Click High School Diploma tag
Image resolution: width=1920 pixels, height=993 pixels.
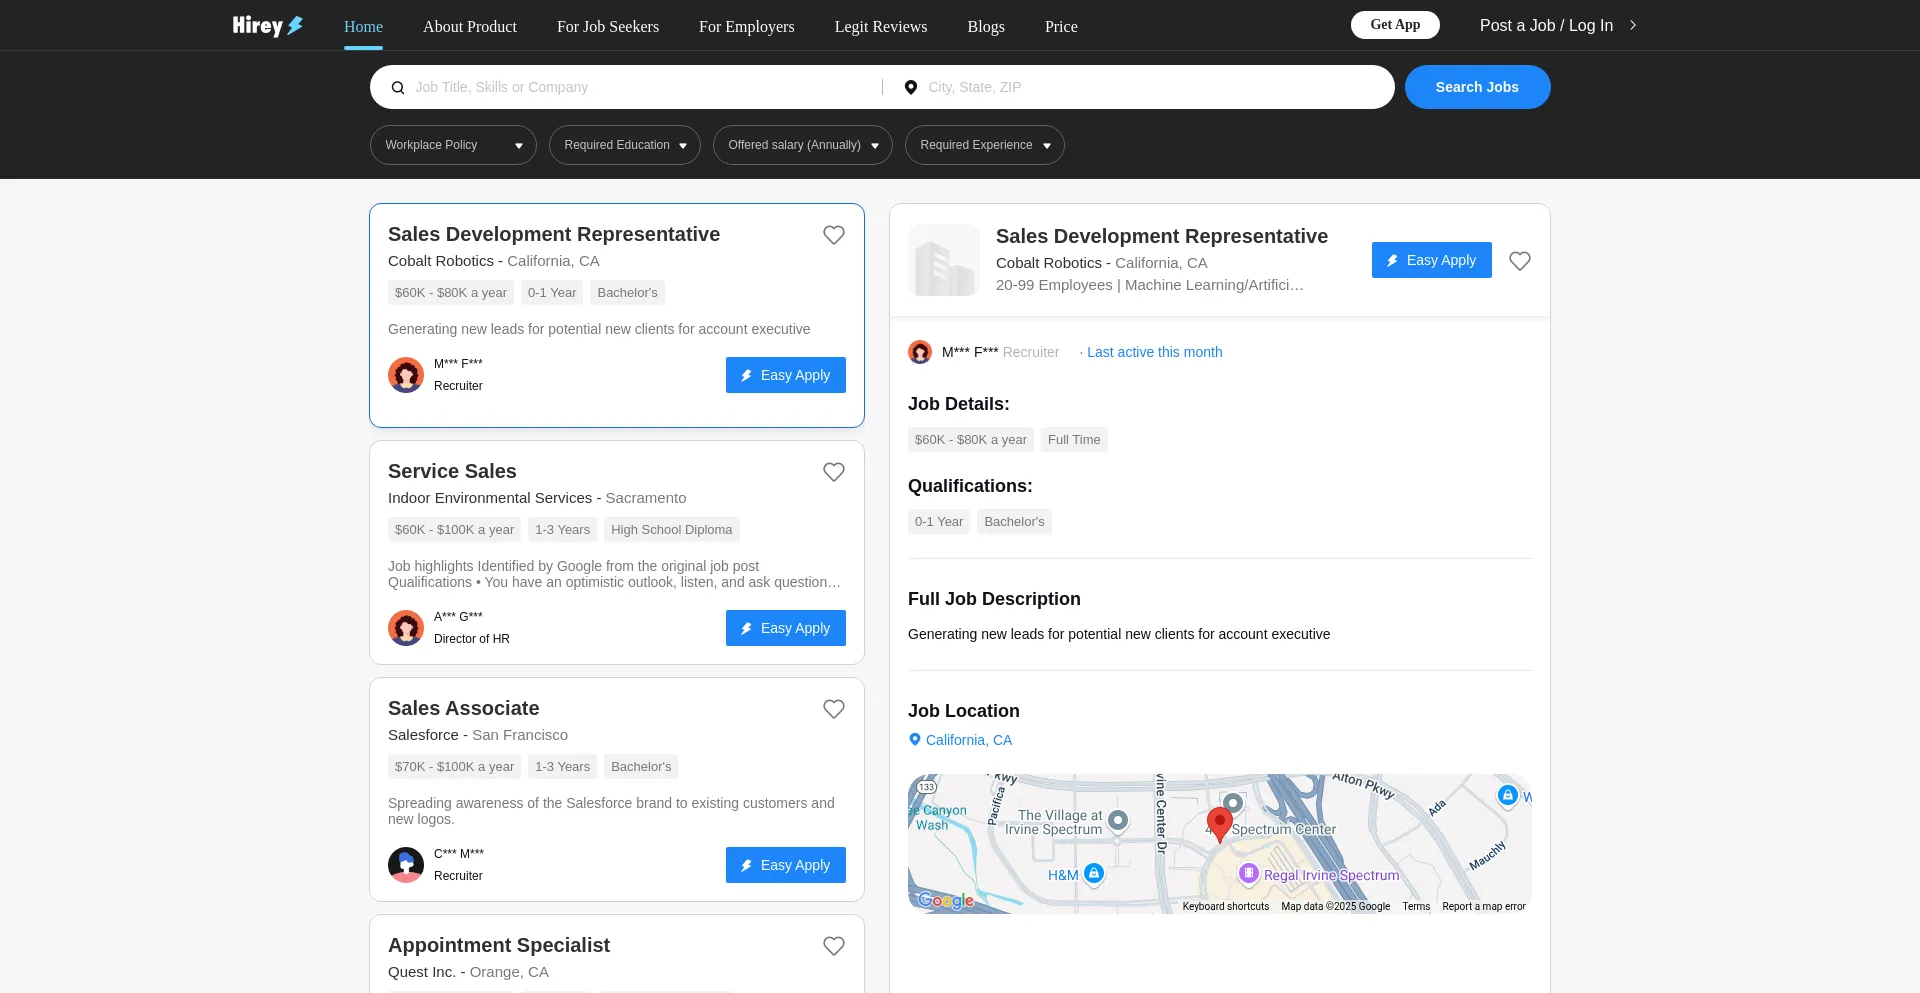pyautogui.click(x=672, y=530)
